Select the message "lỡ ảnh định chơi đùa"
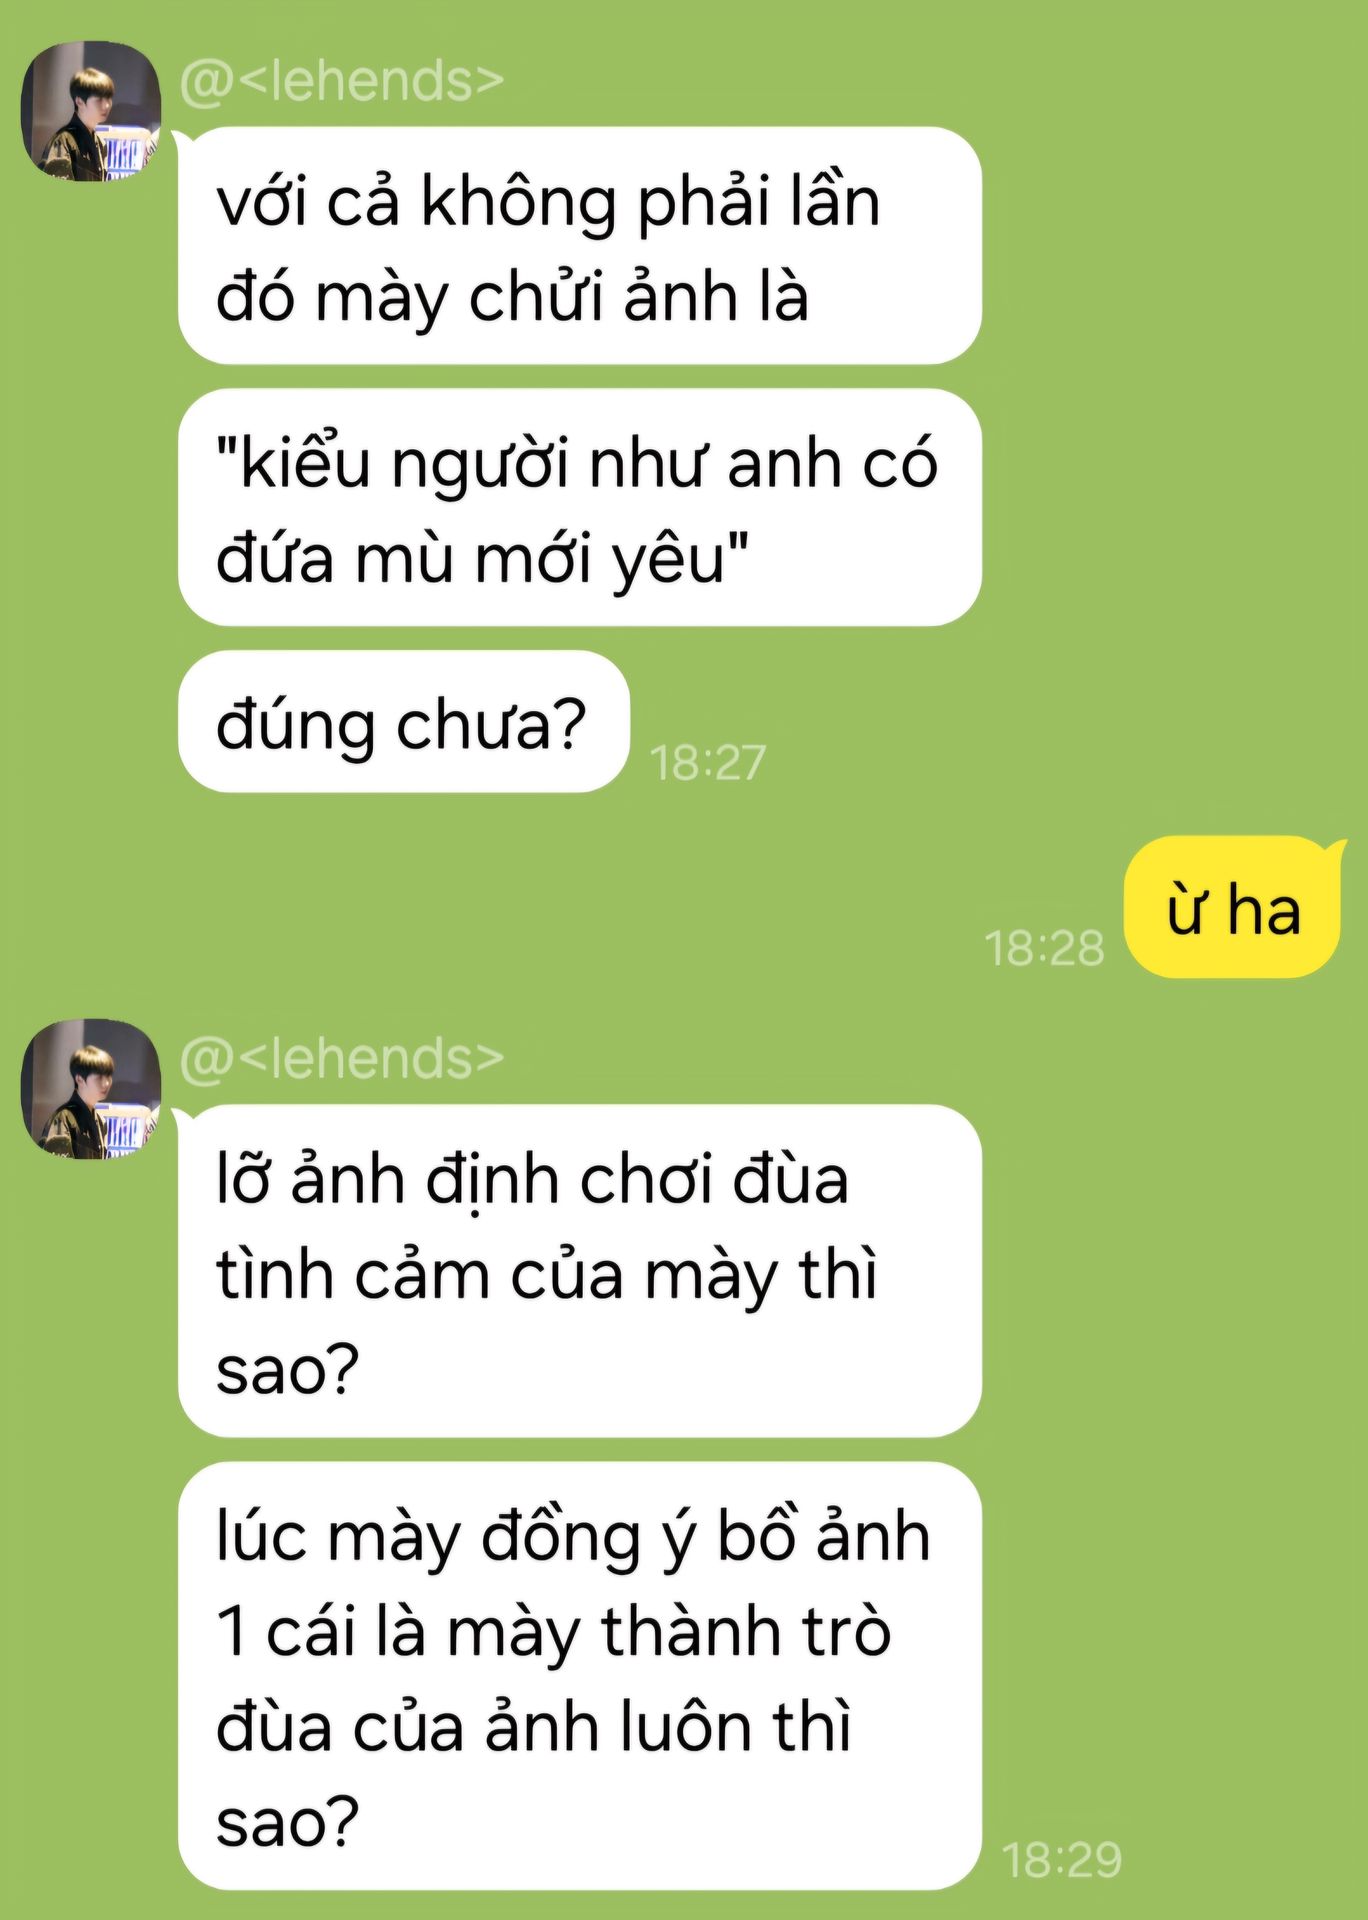Viewport: 1368px width, 1920px height. pyautogui.click(x=580, y=1271)
